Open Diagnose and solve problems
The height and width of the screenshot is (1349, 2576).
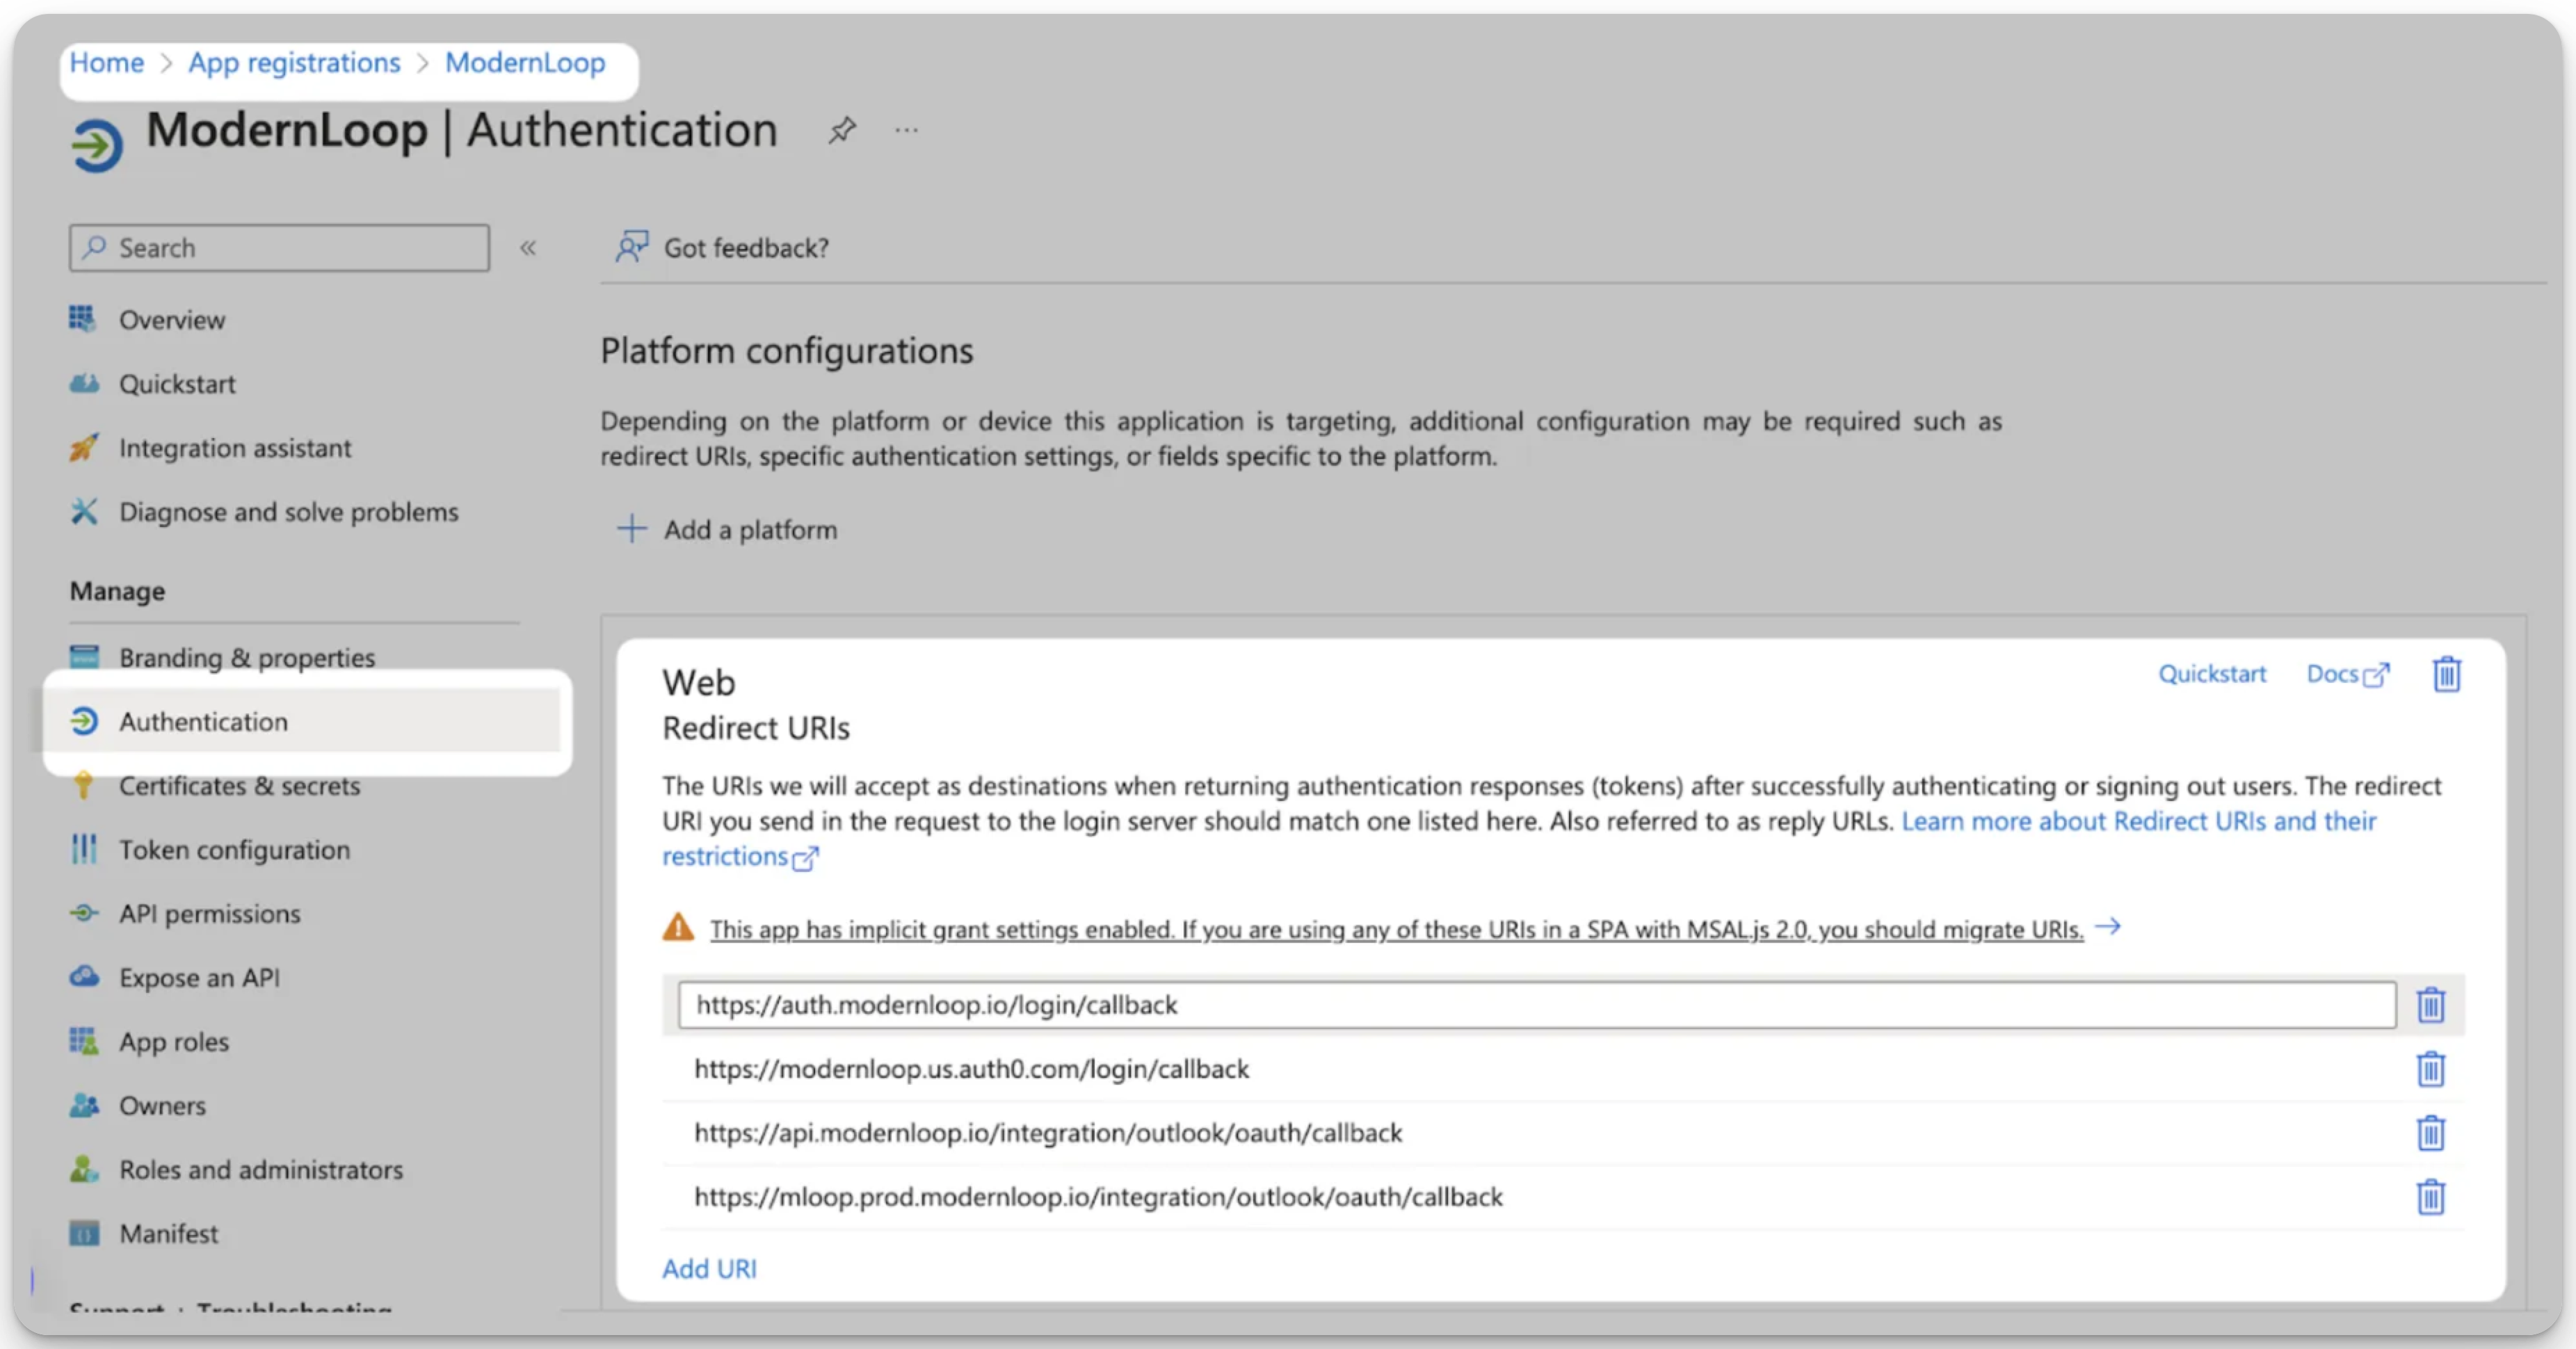[289, 512]
